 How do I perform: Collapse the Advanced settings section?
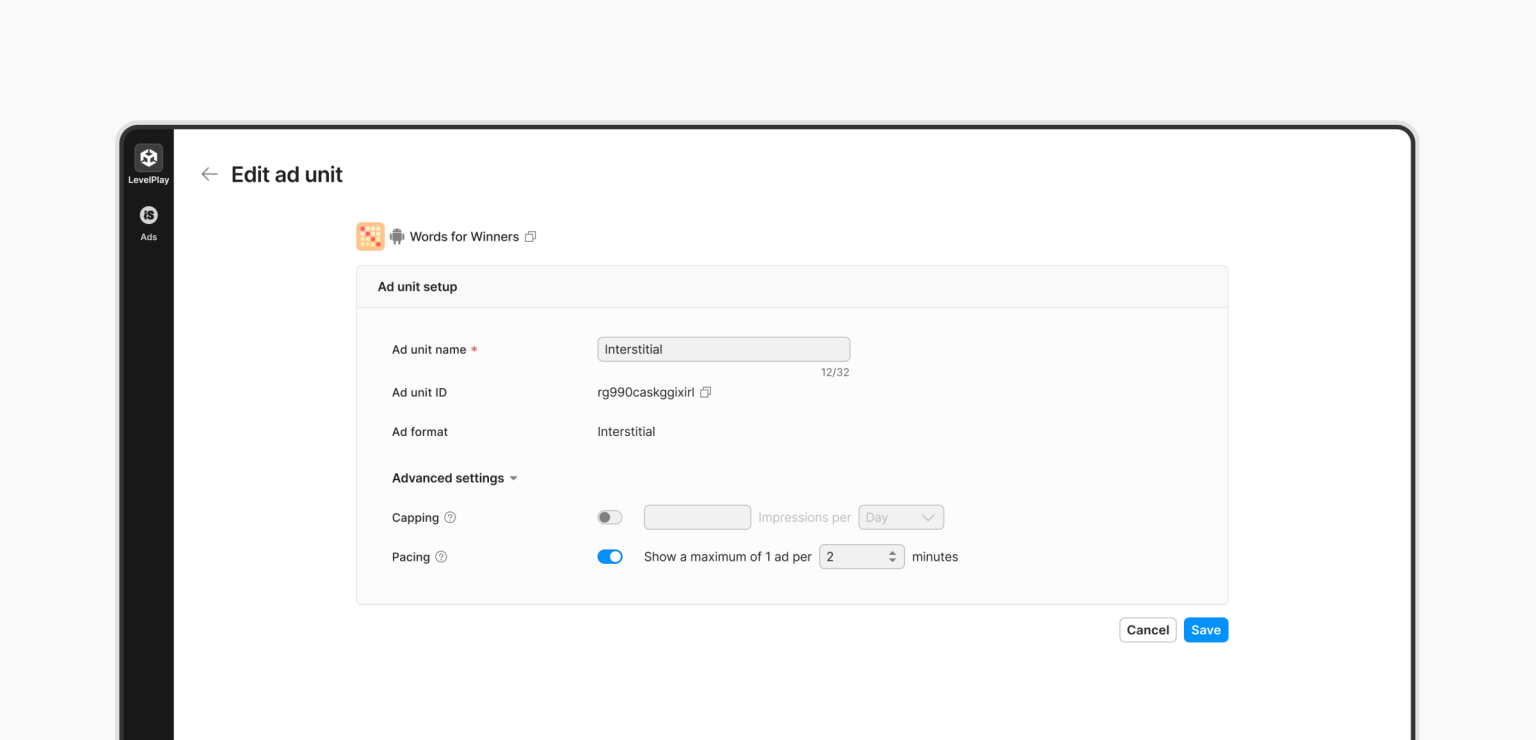[514, 478]
